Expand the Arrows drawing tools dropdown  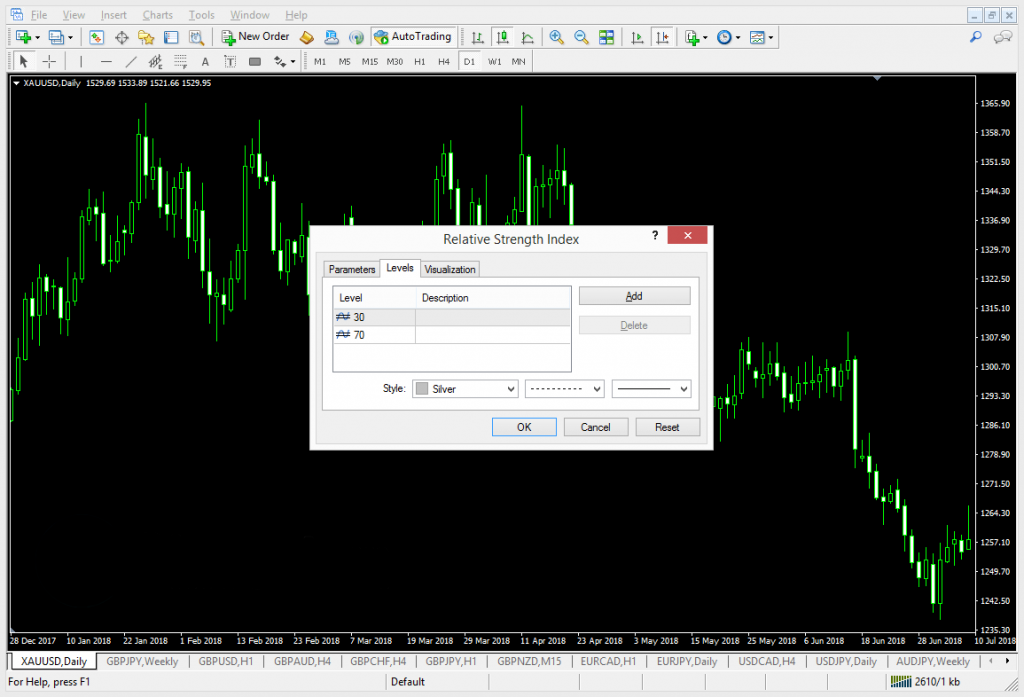pos(293,62)
